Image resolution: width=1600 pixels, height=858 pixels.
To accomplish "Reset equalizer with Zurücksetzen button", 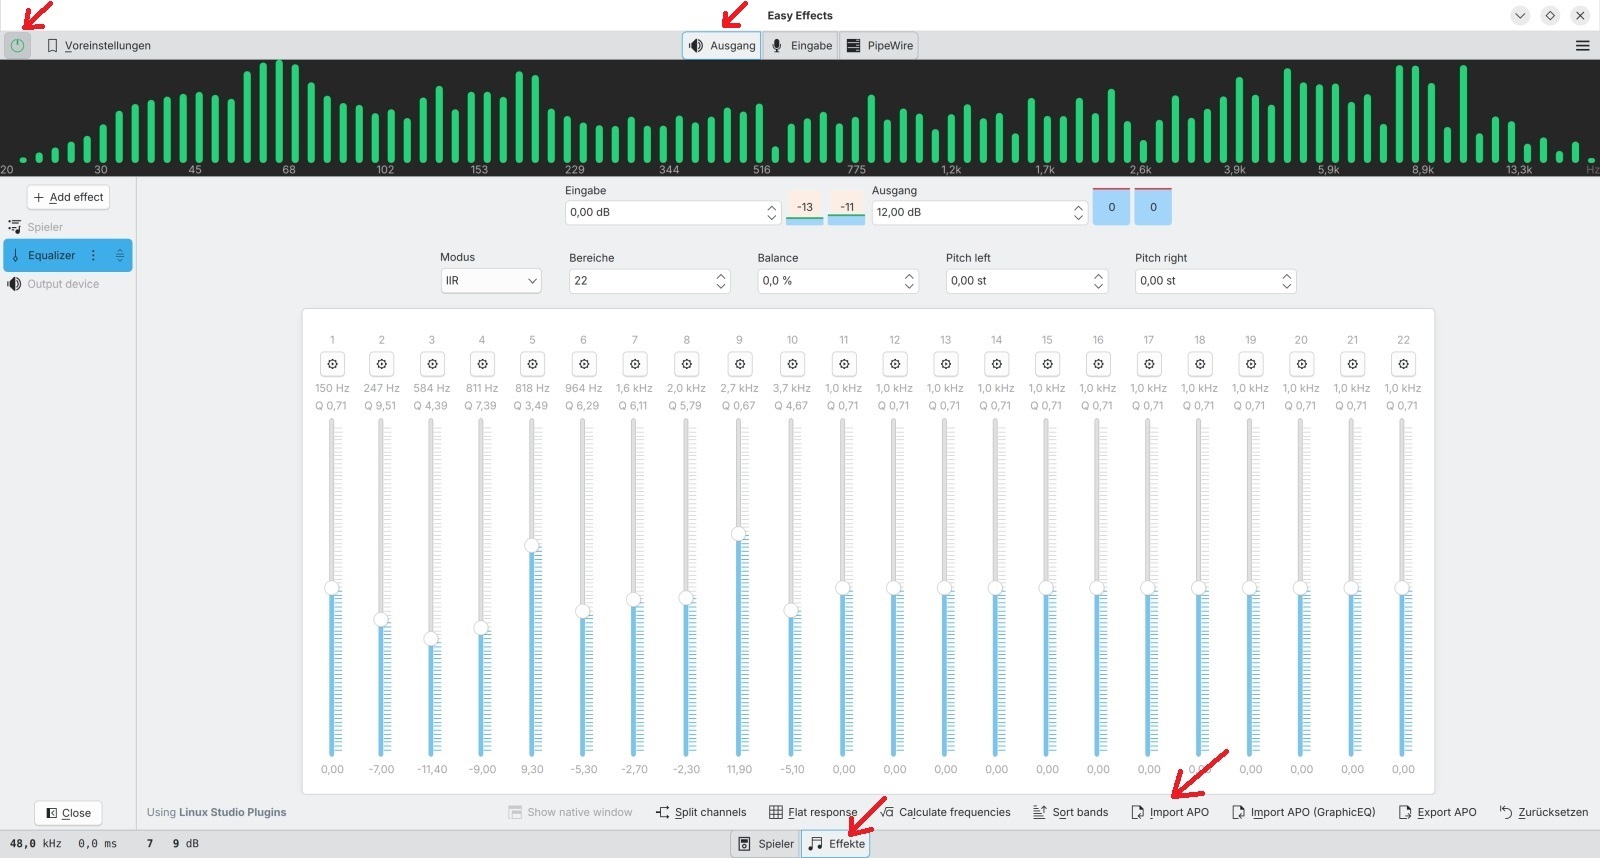I will [1544, 812].
